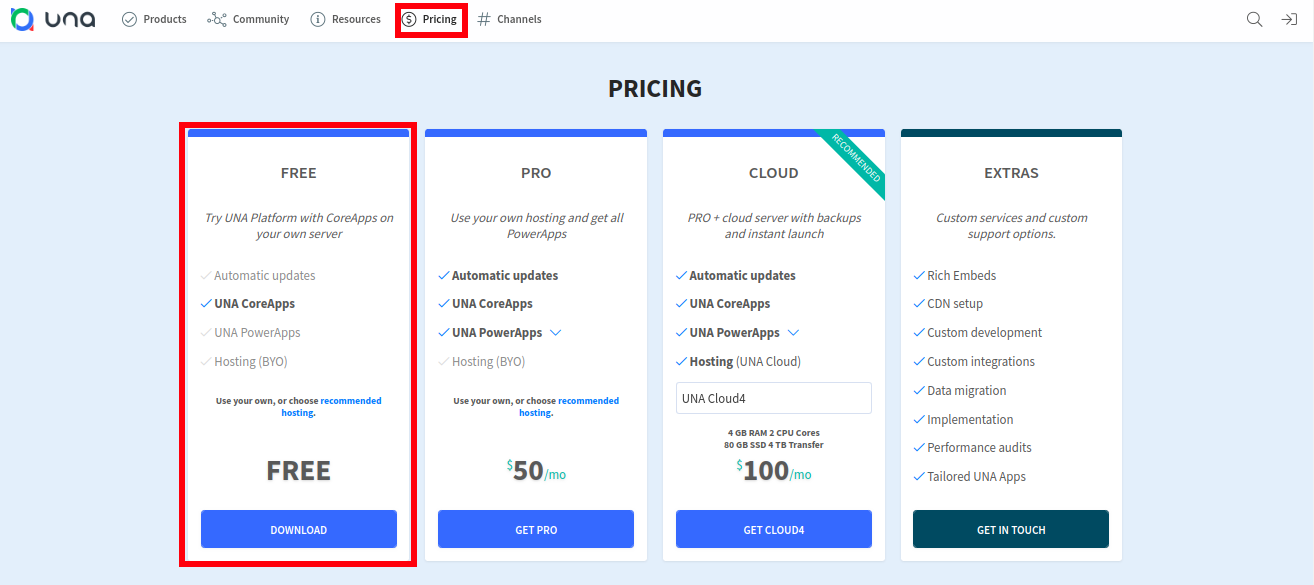Image resolution: width=1314 pixels, height=585 pixels.
Task: Click the Community network nodes icon
Action: pos(217,19)
